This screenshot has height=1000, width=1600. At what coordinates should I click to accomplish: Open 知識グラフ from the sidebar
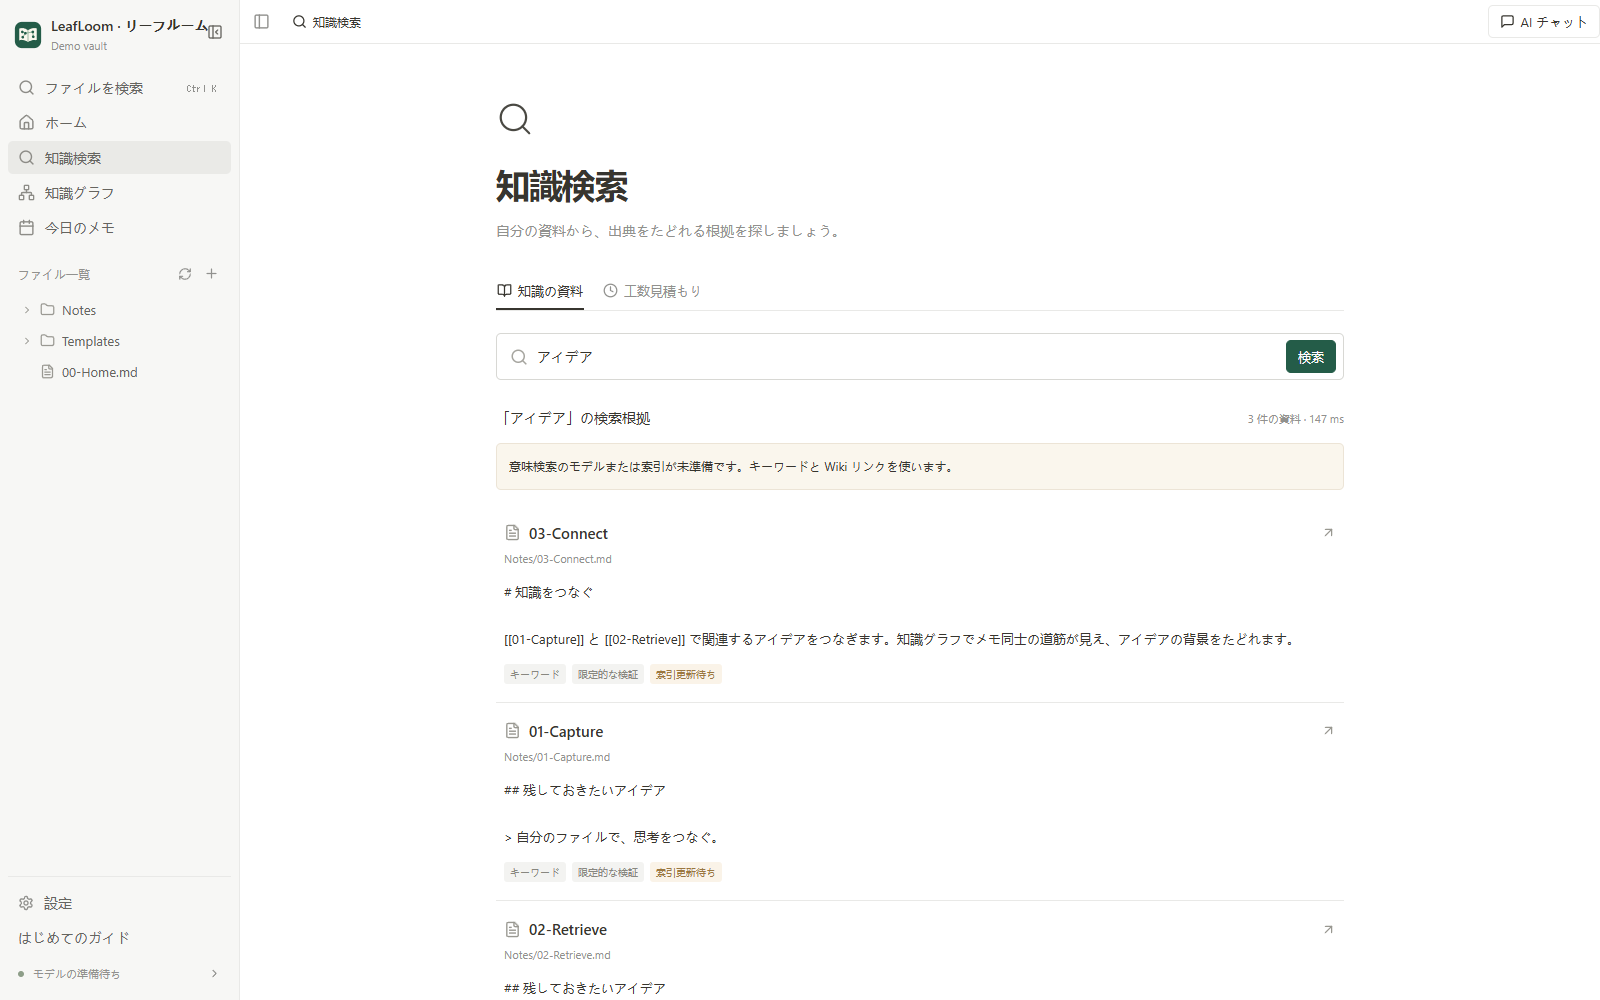click(119, 193)
